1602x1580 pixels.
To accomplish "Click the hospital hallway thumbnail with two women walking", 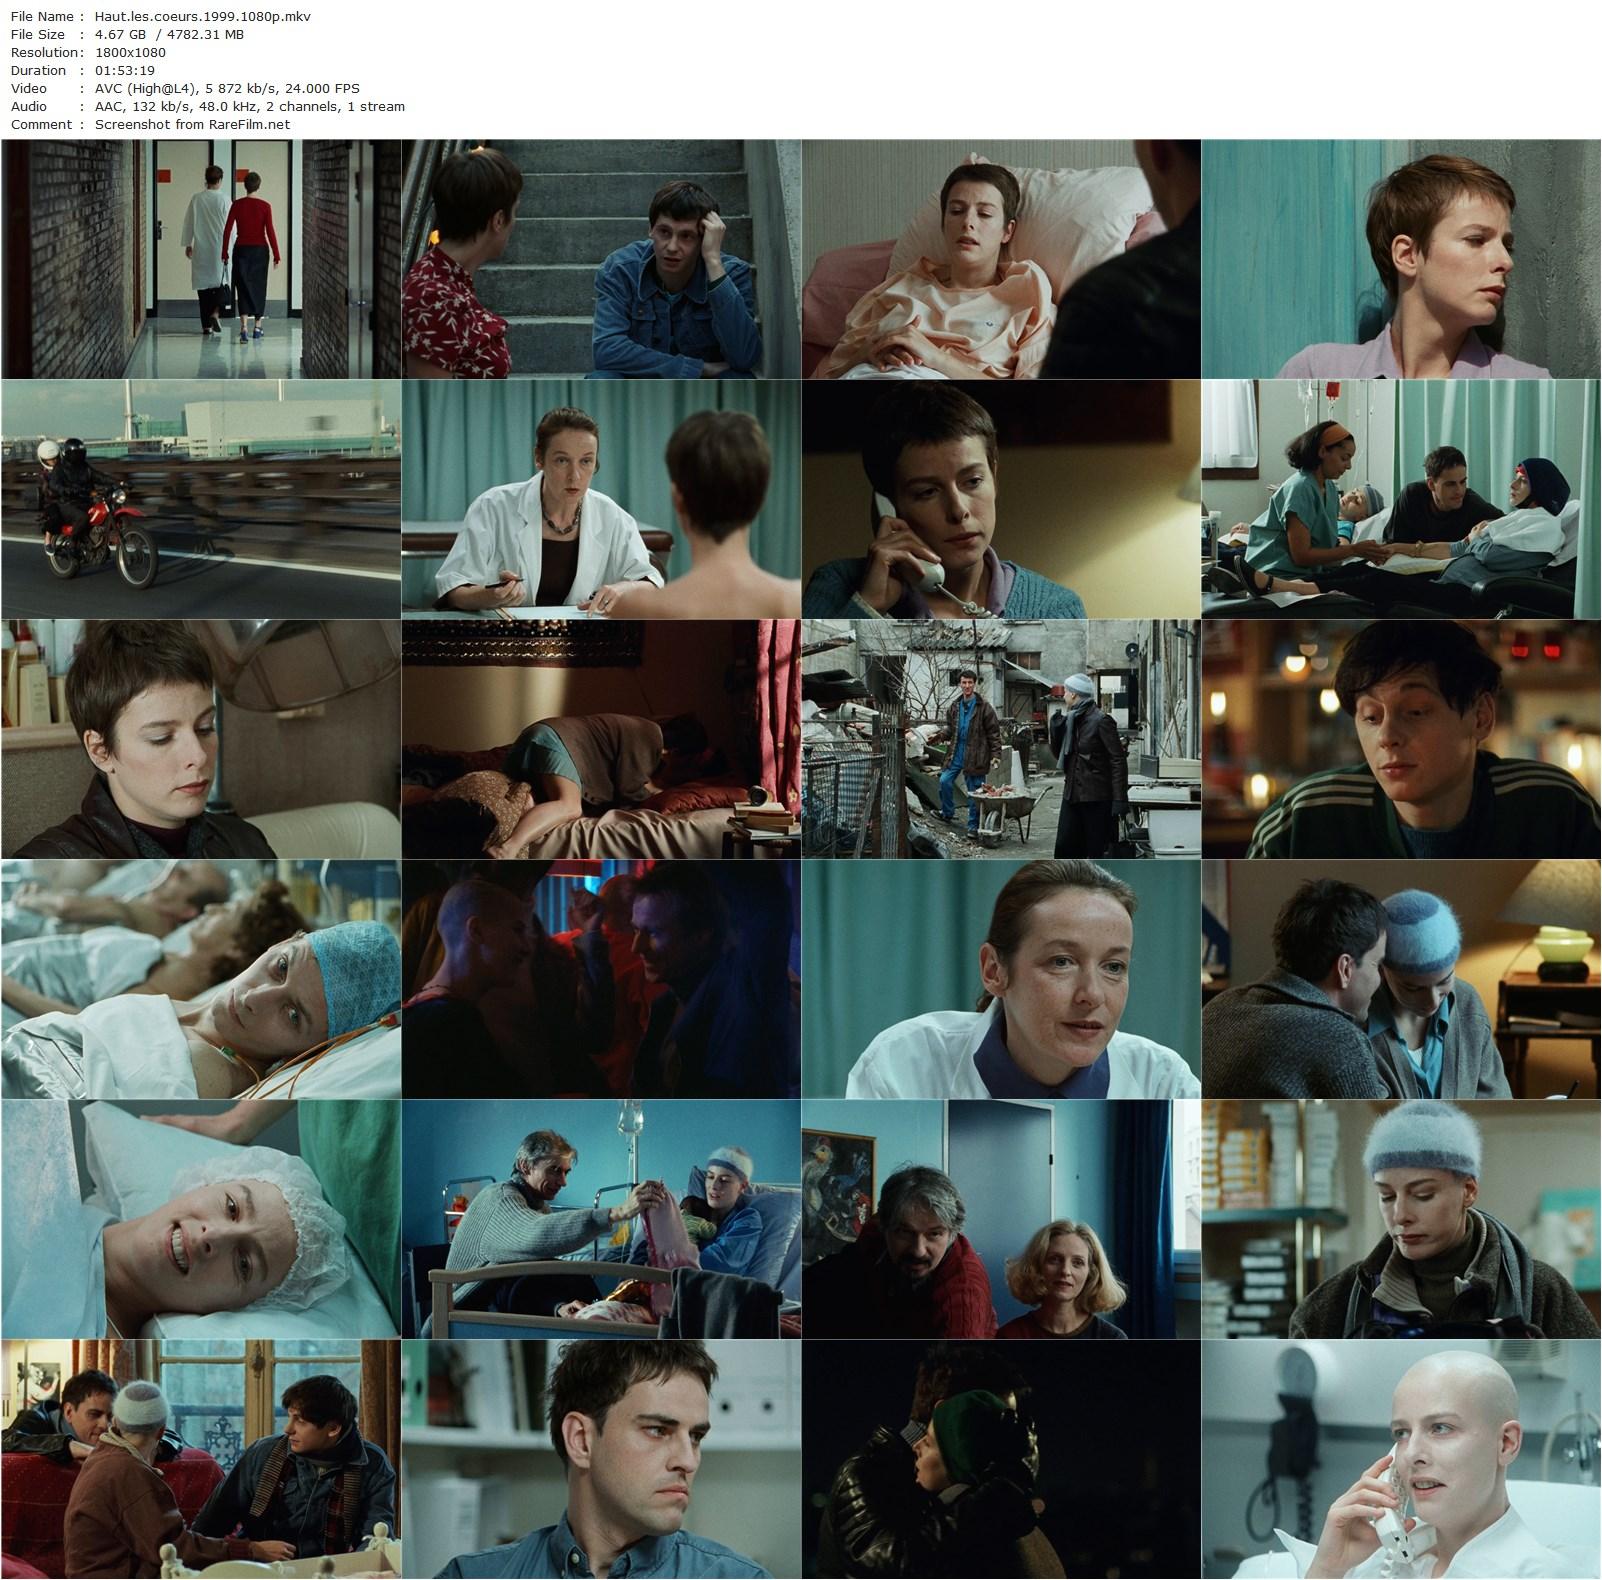I will [x=201, y=259].
